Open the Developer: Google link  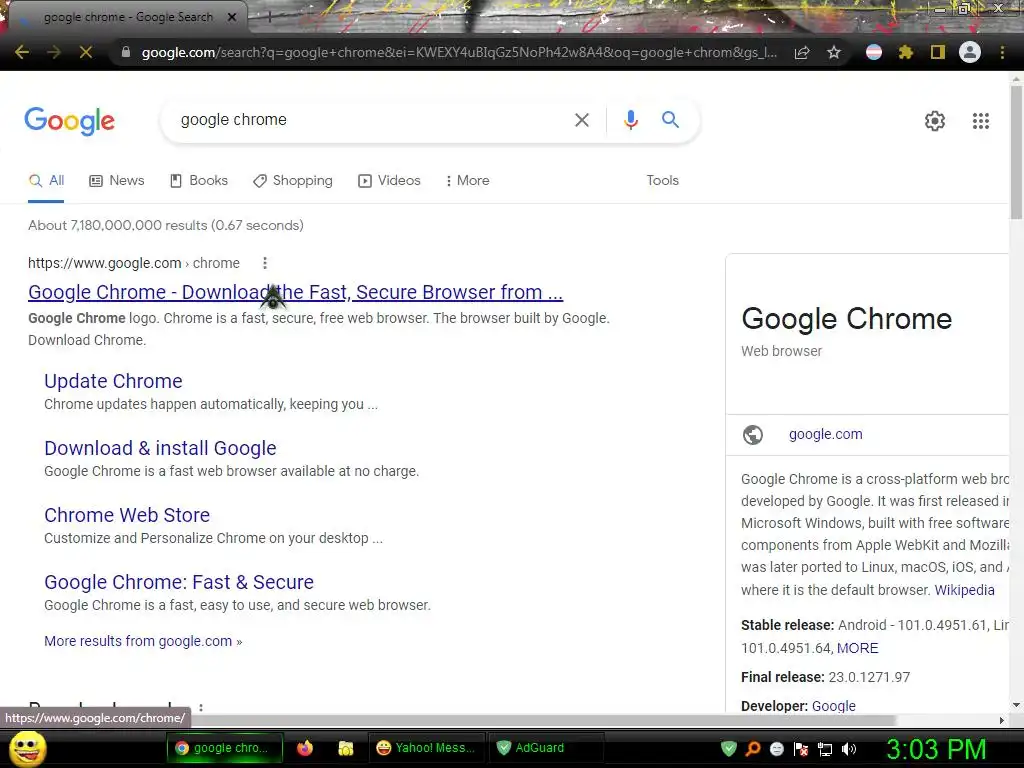(833, 706)
